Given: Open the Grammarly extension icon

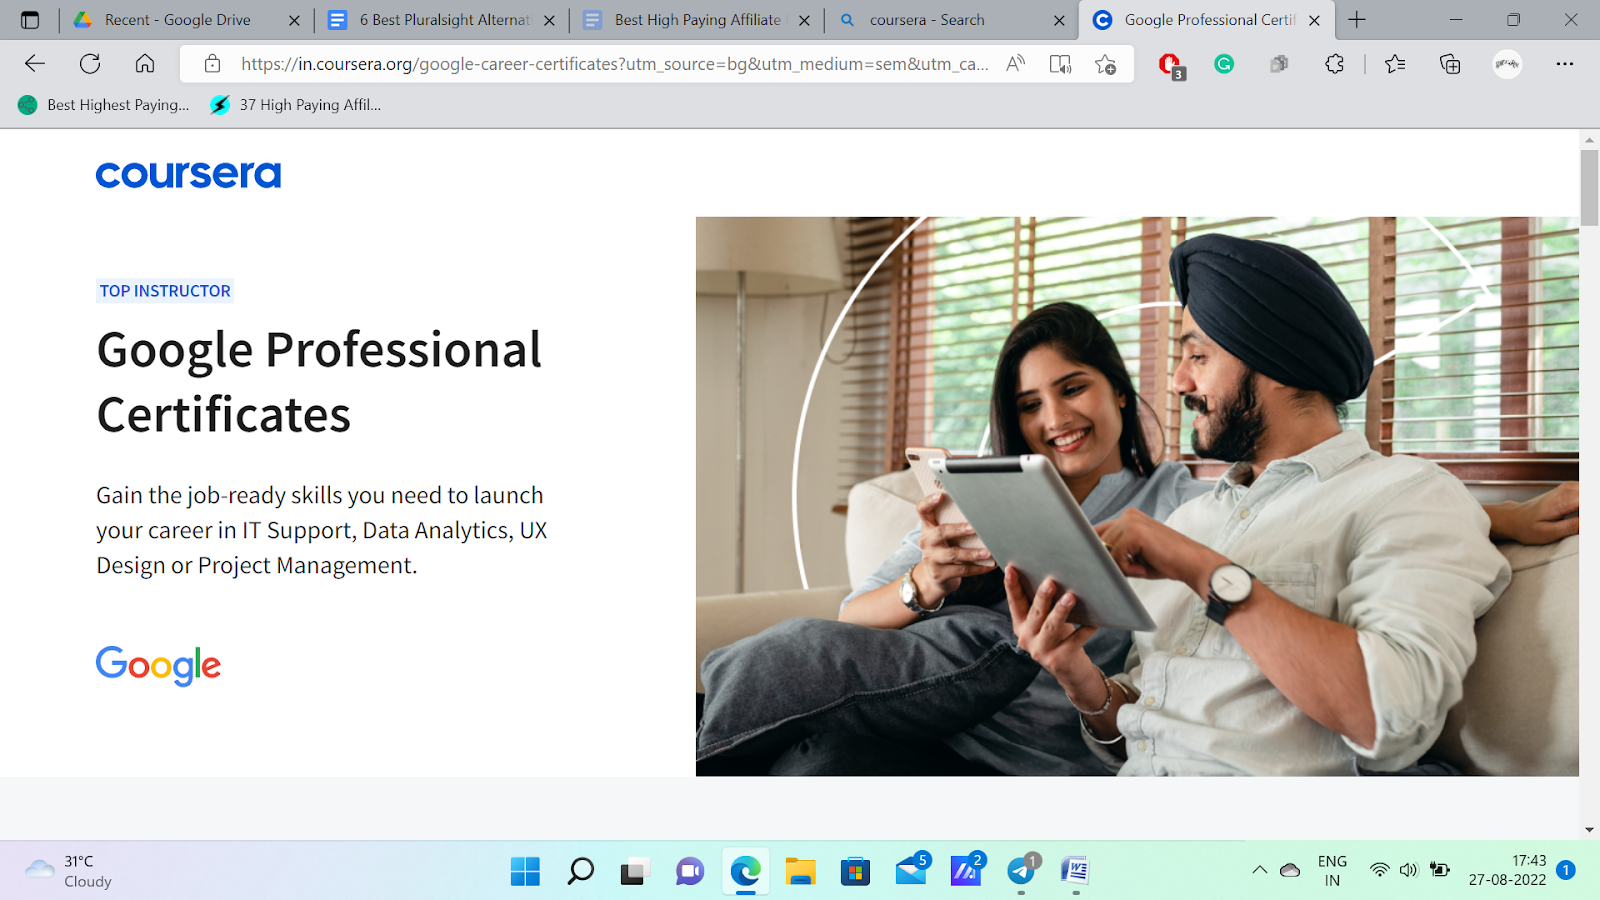Looking at the screenshot, I should point(1224,64).
